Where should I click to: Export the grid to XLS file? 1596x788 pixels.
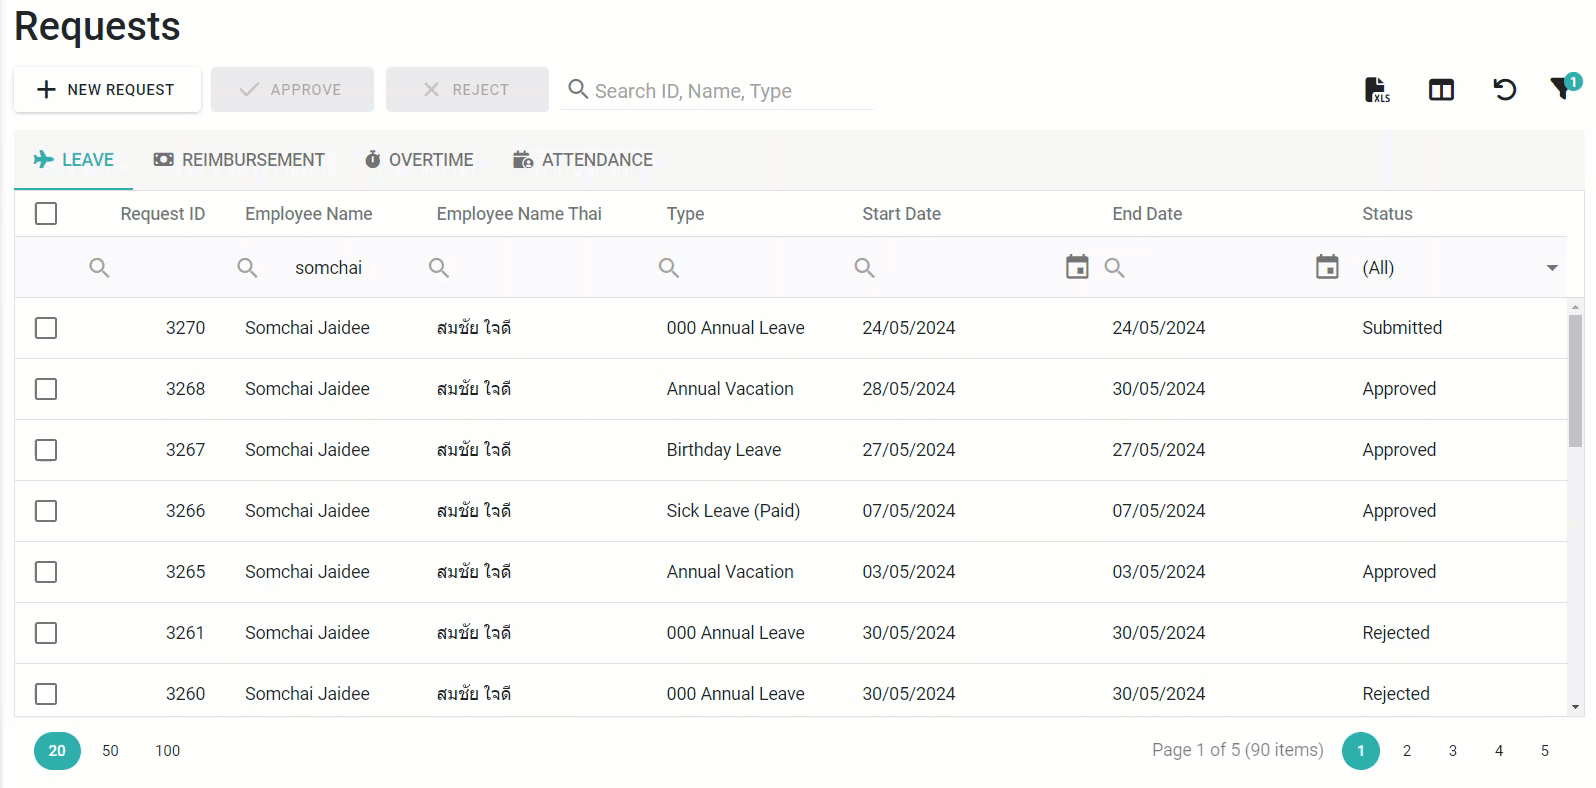[x=1377, y=90]
